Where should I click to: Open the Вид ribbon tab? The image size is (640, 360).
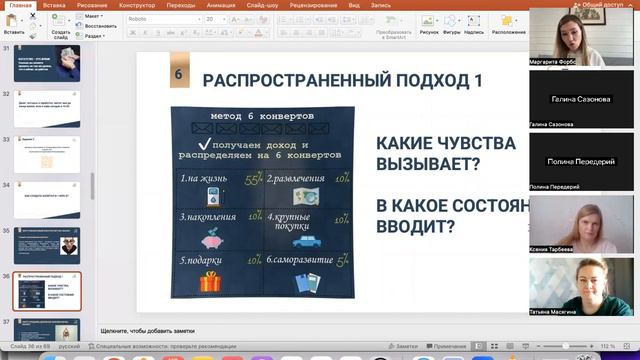[x=354, y=5]
